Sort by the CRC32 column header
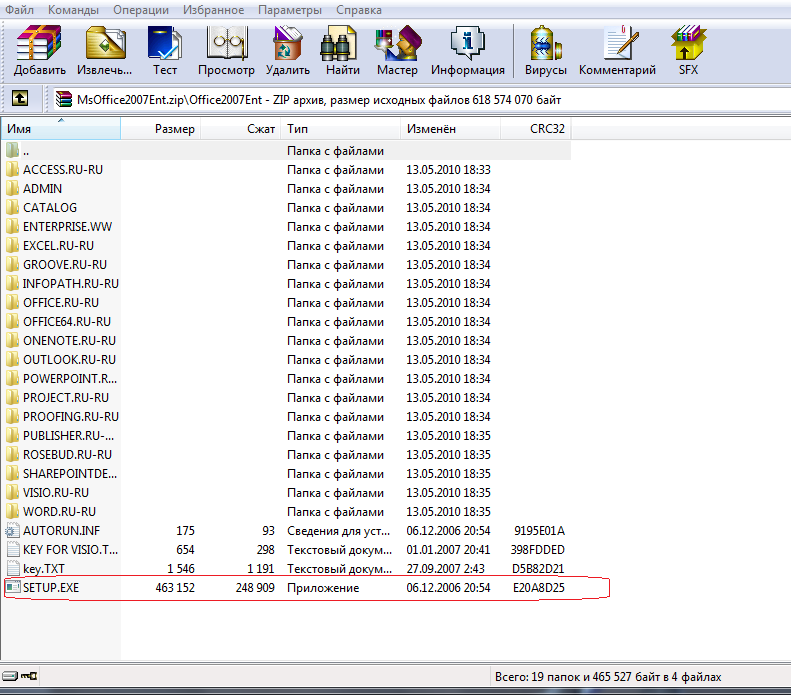The image size is (791, 695). [x=536, y=129]
